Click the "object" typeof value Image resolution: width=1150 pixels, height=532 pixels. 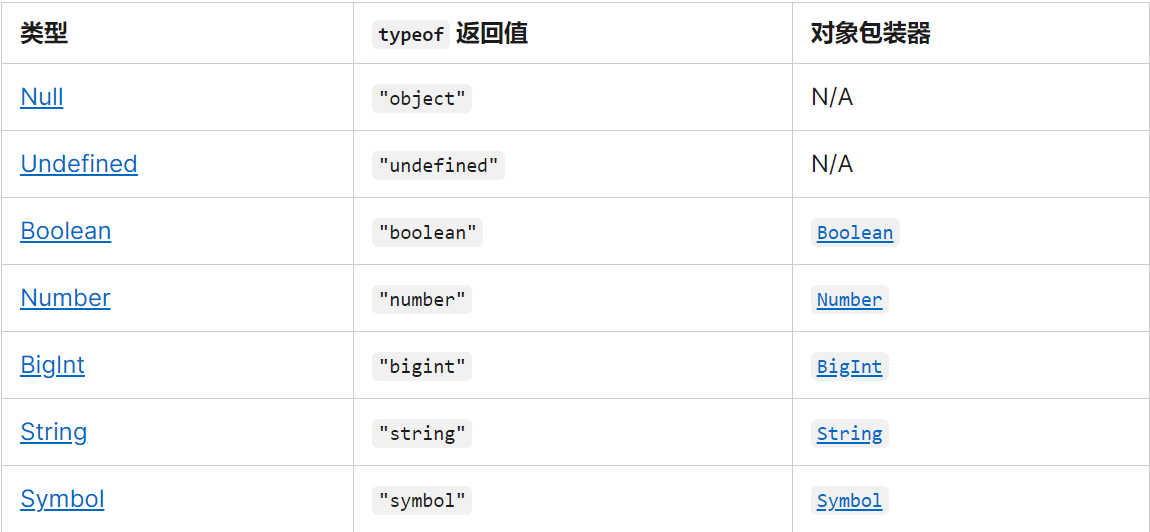(x=422, y=99)
